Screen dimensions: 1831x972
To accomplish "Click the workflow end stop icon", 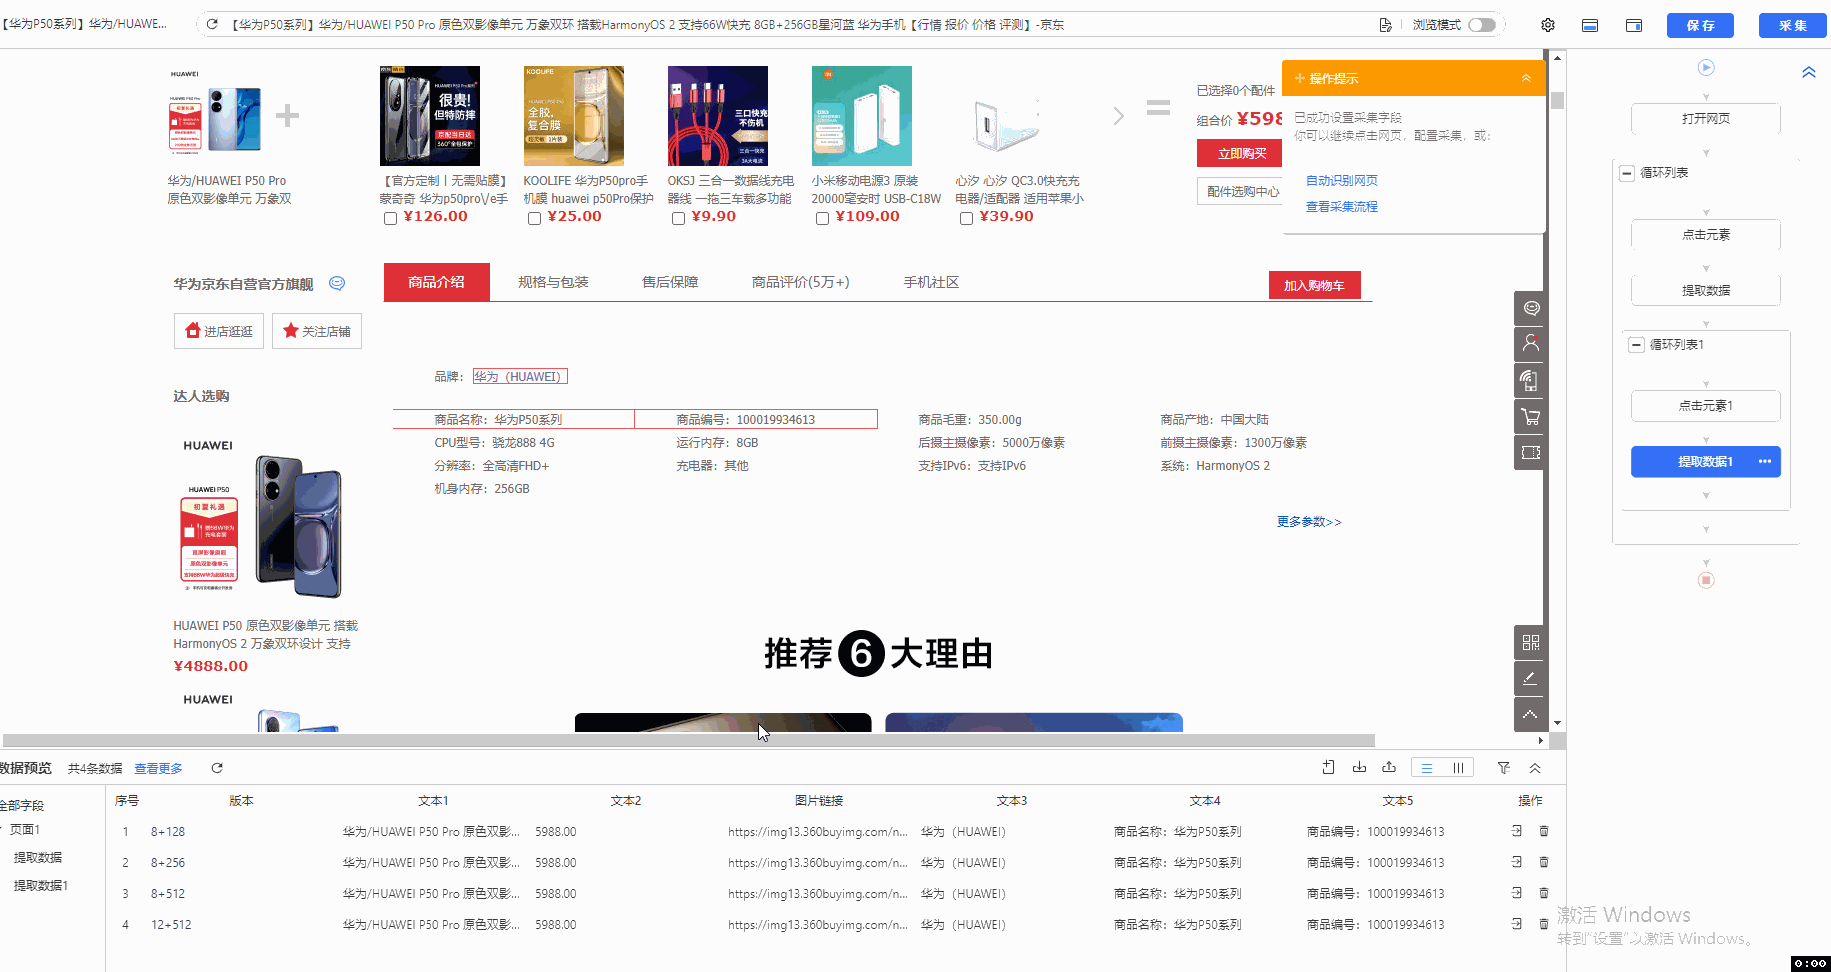I will point(1706,580).
